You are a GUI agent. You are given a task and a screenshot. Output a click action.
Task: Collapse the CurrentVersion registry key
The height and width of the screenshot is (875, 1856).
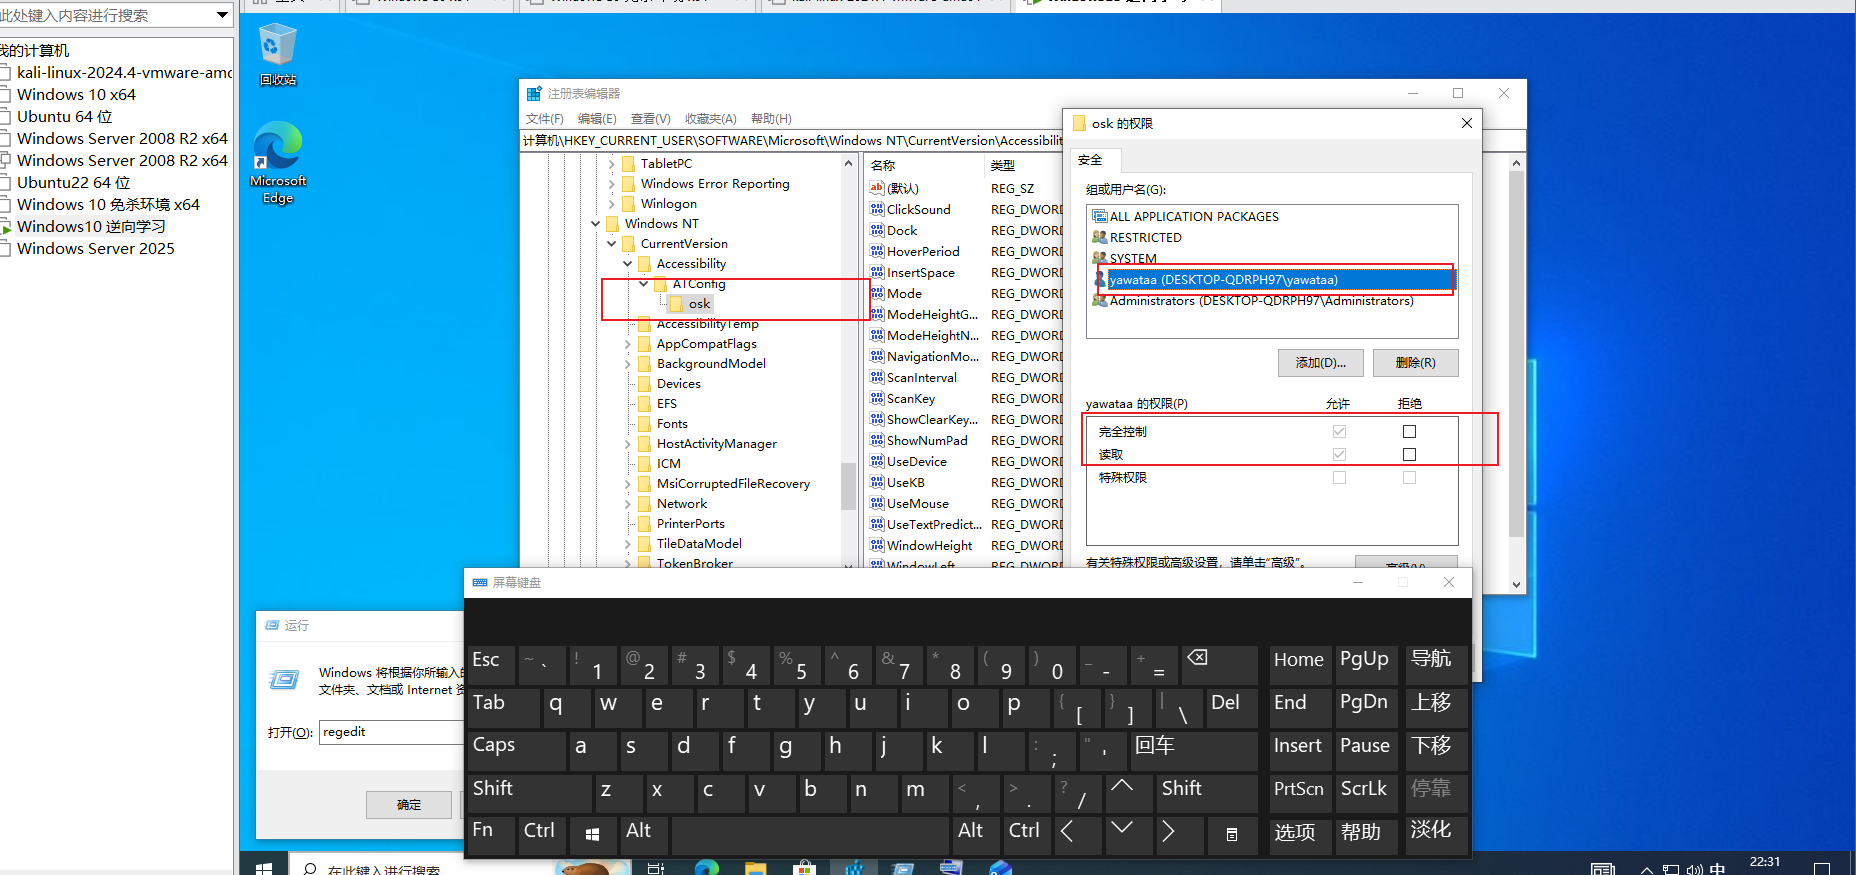[612, 244]
